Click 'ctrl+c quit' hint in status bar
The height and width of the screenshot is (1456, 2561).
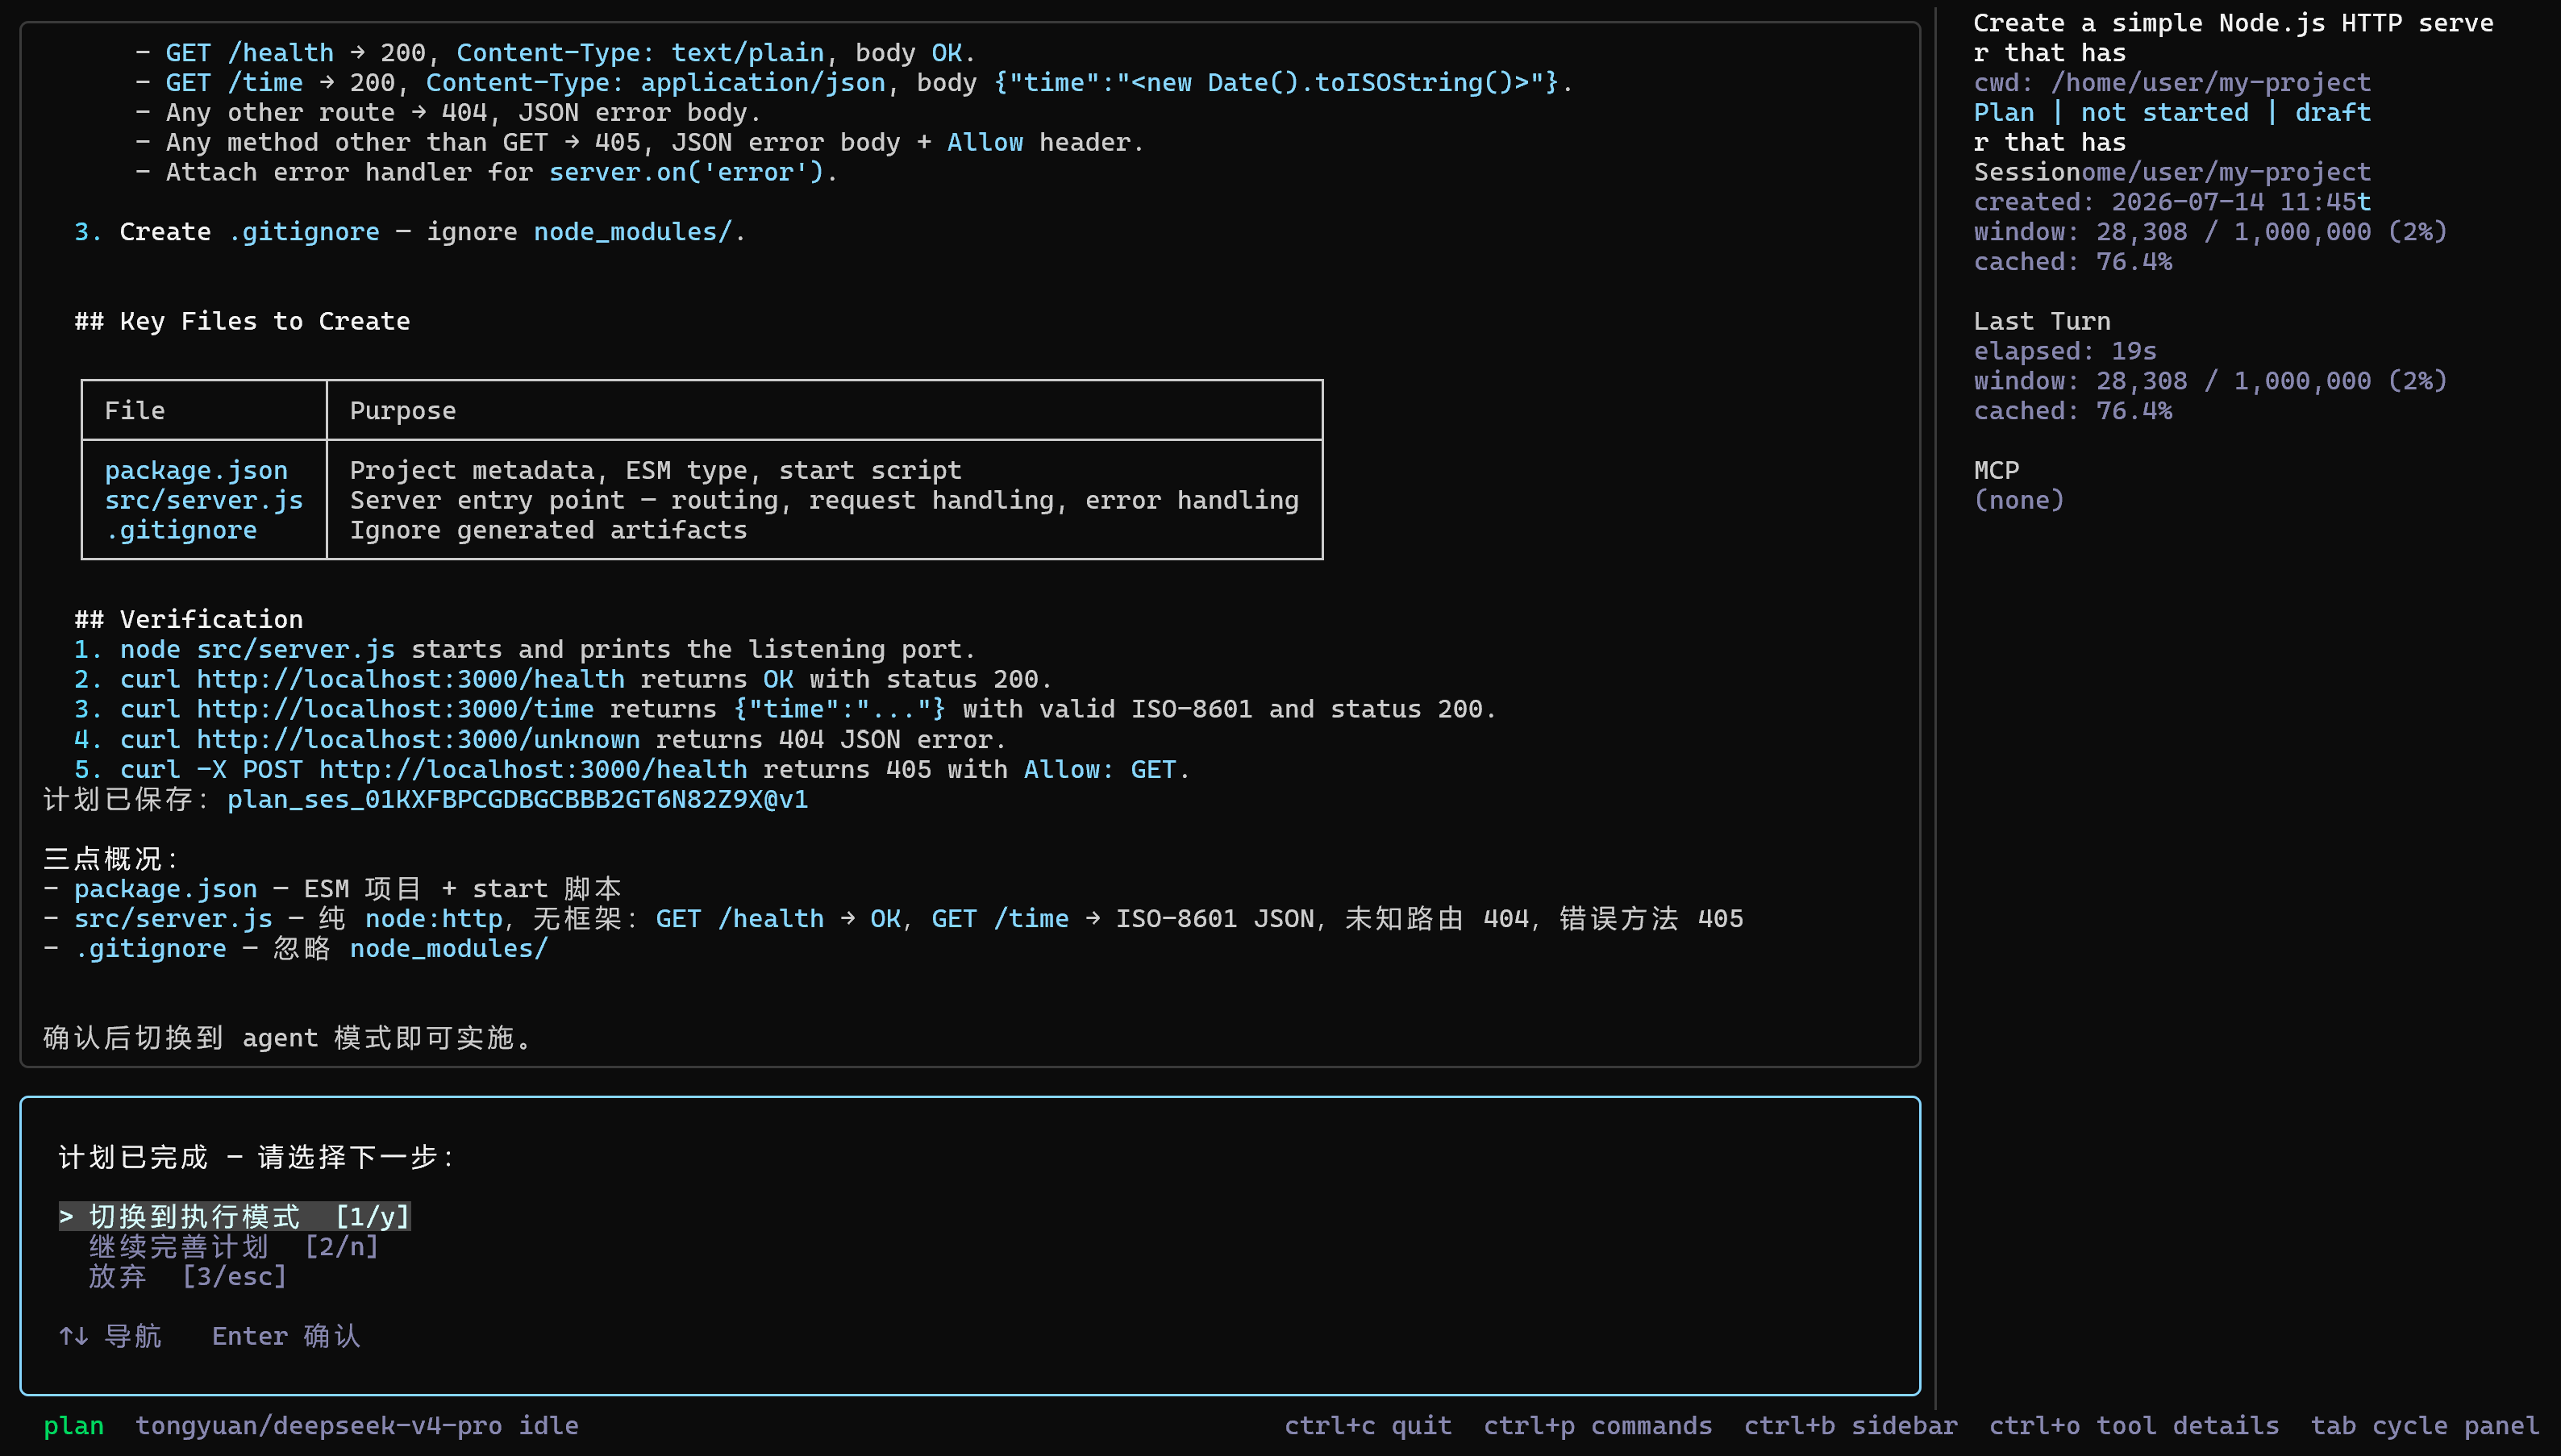coord(1367,1425)
